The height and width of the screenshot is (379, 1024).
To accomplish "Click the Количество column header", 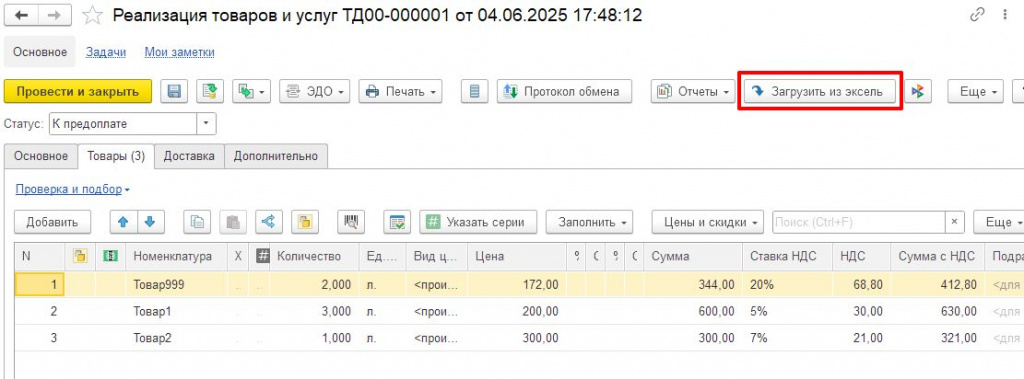I will click(x=315, y=257).
